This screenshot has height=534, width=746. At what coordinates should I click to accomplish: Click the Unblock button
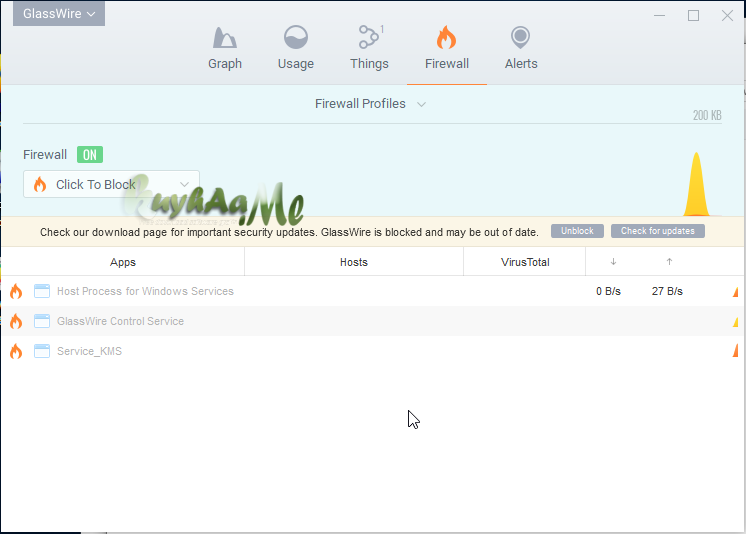pos(577,231)
